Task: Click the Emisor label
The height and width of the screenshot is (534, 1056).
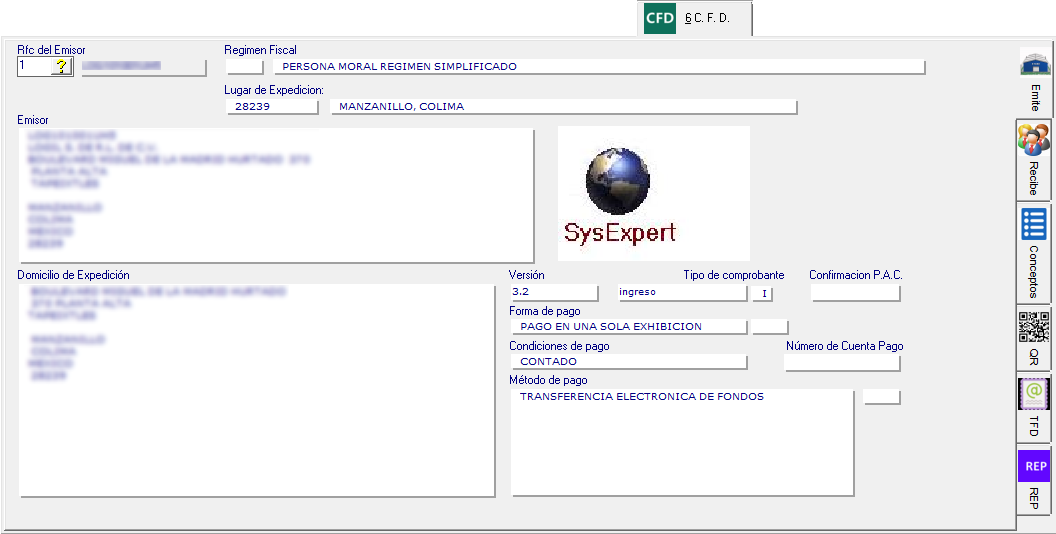Action: click(33, 120)
